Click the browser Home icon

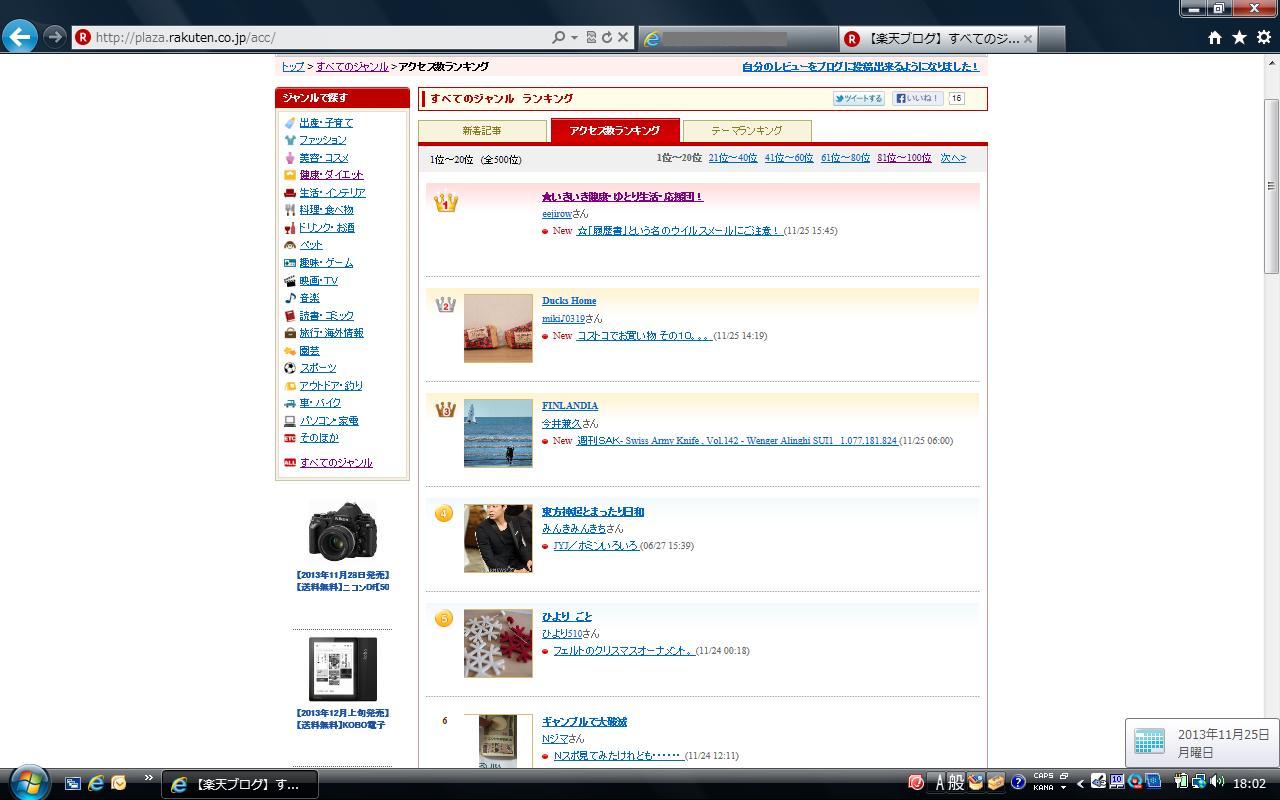click(1214, 38)
